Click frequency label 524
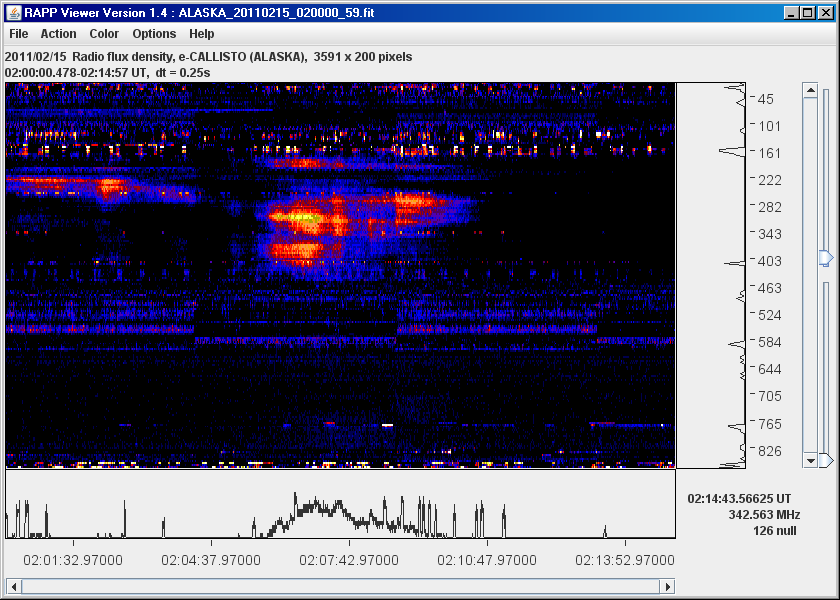 click(769, 315)
